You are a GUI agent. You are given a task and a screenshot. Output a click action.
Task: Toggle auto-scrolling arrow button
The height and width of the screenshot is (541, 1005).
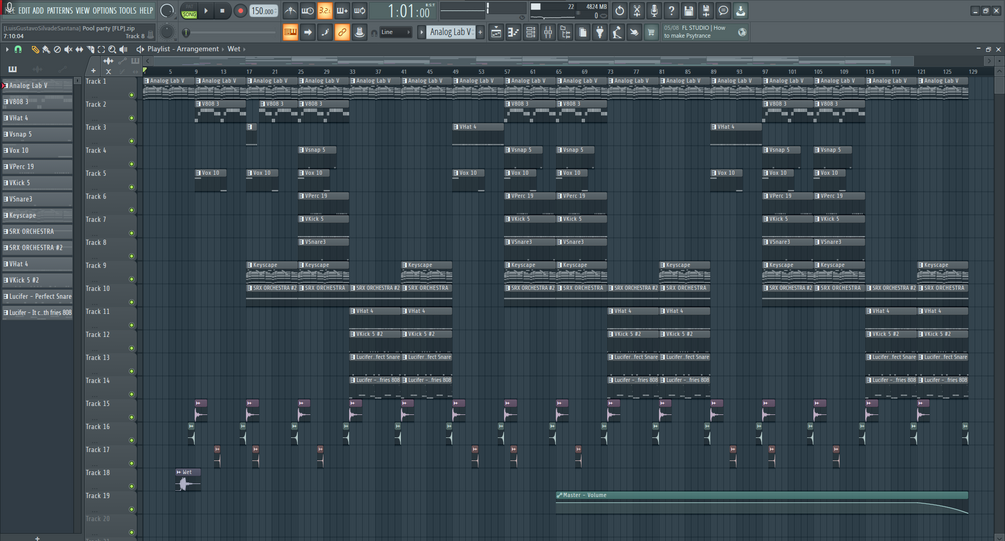(308, 32)
